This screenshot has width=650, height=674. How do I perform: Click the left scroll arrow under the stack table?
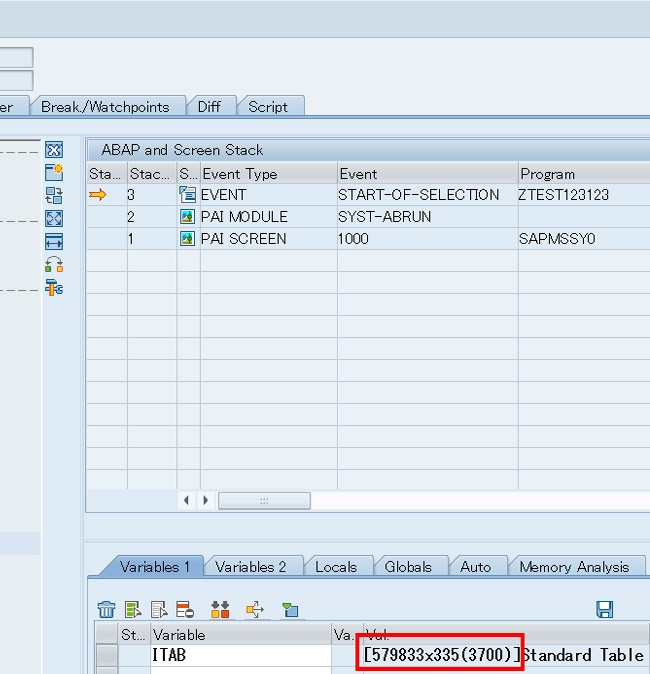(186, 500)
